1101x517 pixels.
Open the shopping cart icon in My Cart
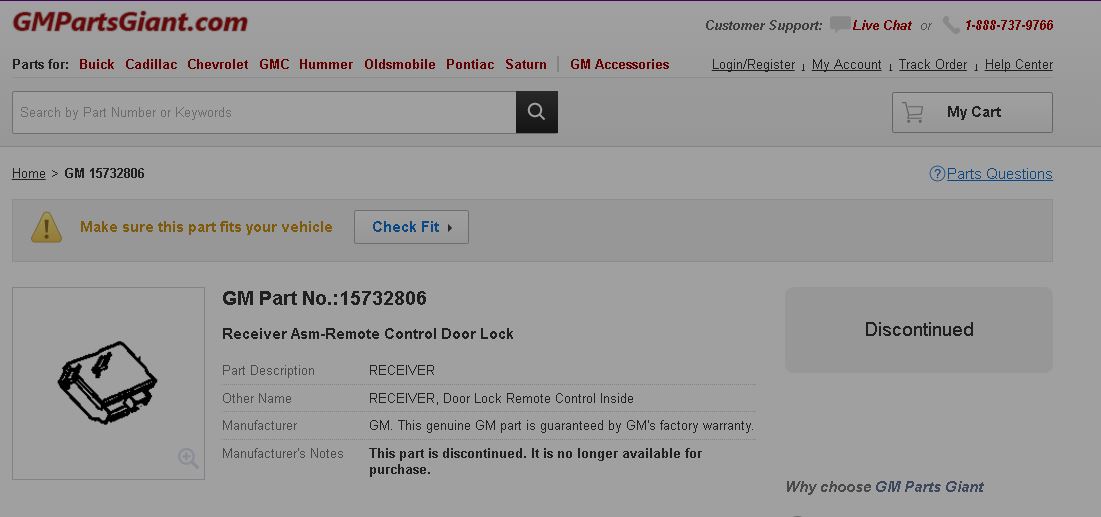click(x=913, y=112)
